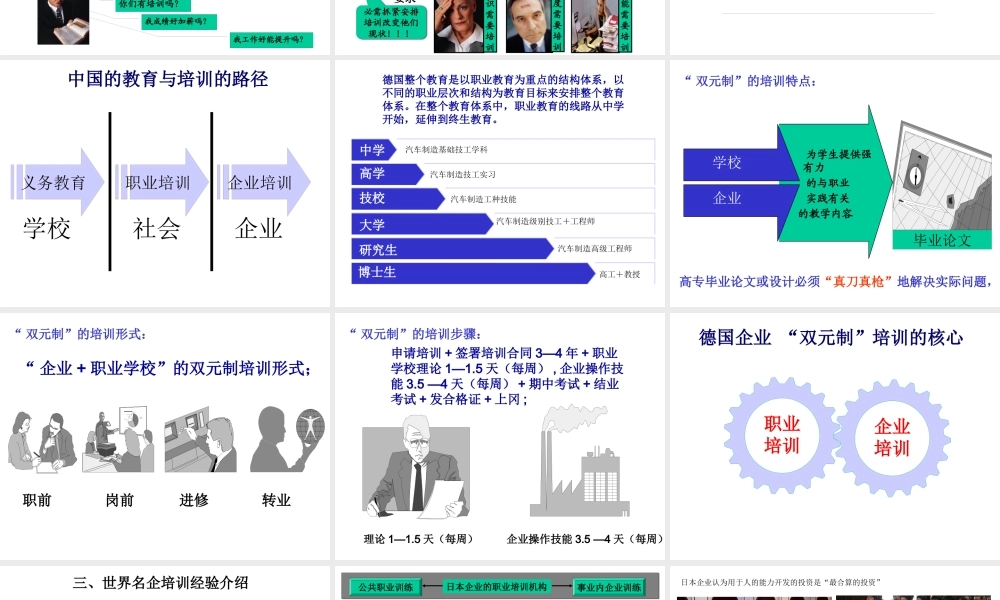Click the gear labeled 企业培训

click(892, 437)
